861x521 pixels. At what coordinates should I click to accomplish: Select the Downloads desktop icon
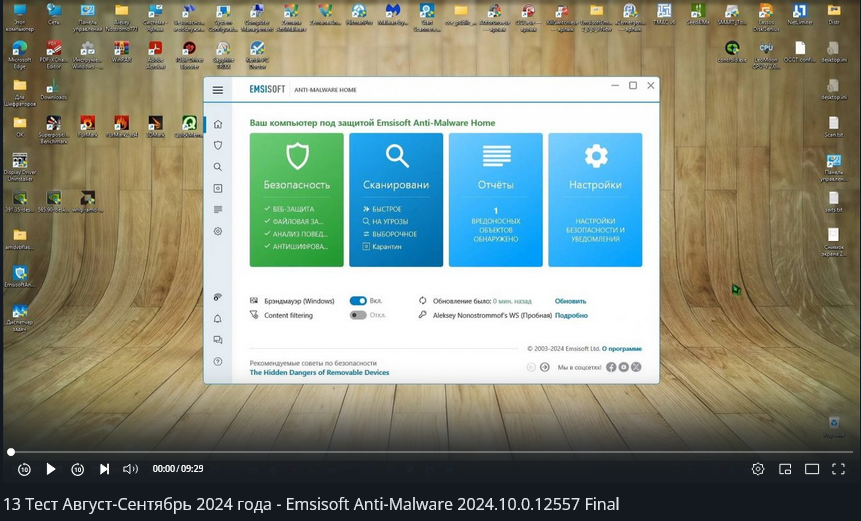tap(53, 89)
